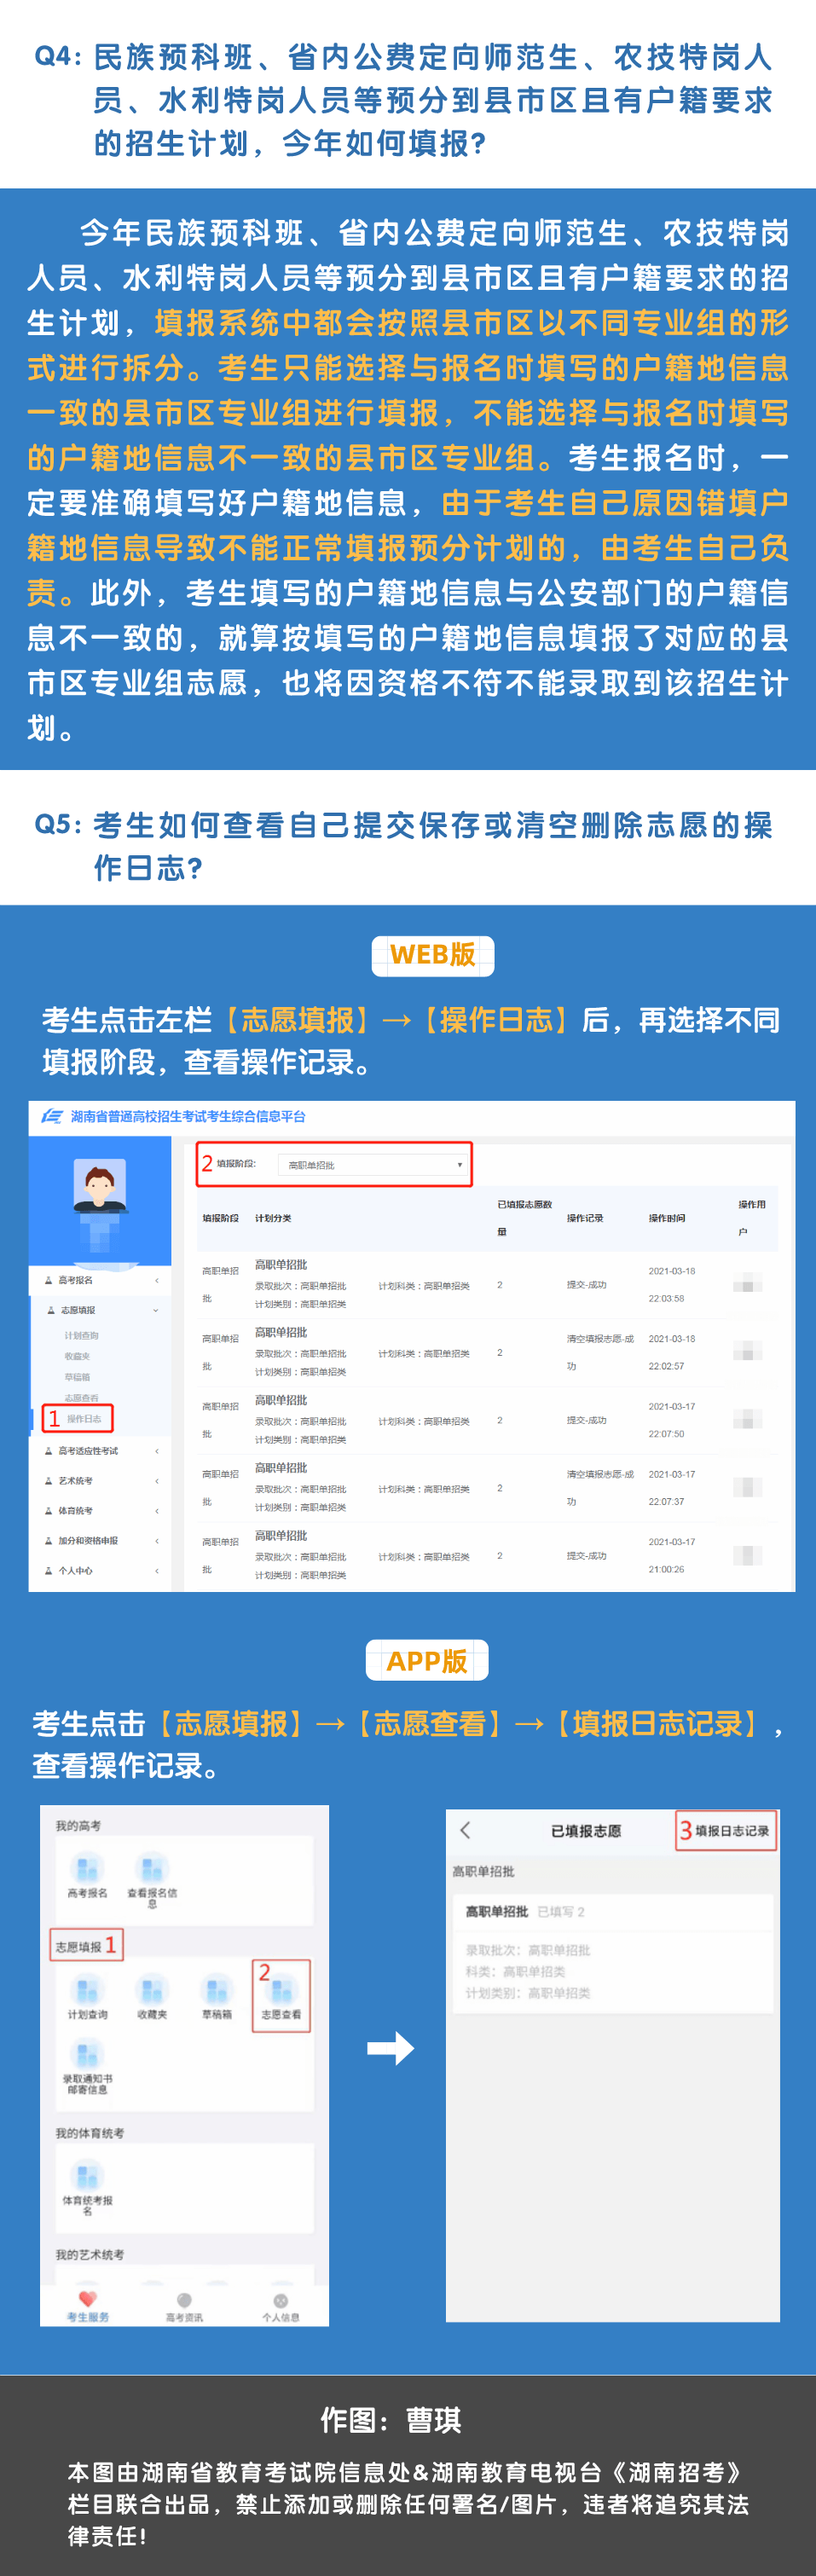Click the 我的体育统考 section heading
Image resolution: width=816 pixels, height=2576 pixels.
pos(90,2133)
